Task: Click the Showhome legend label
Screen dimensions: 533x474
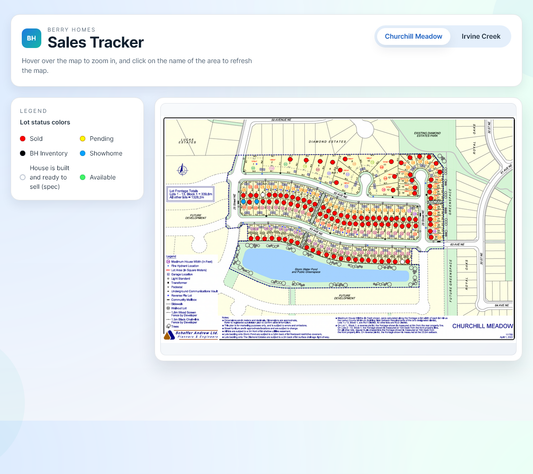Action: point(106,153)
